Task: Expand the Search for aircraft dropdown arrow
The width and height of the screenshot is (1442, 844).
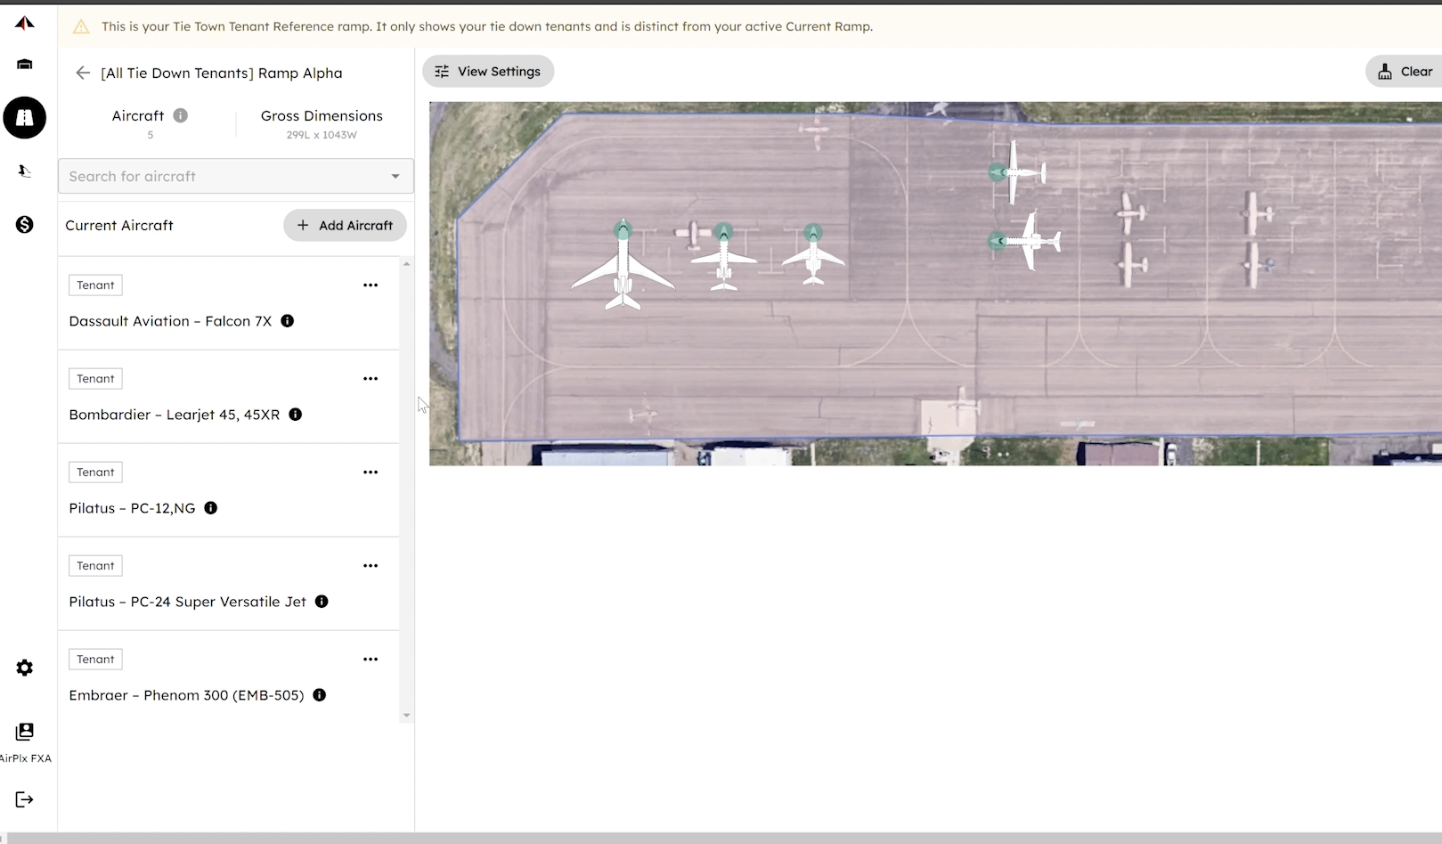Action: coord(395,176)
